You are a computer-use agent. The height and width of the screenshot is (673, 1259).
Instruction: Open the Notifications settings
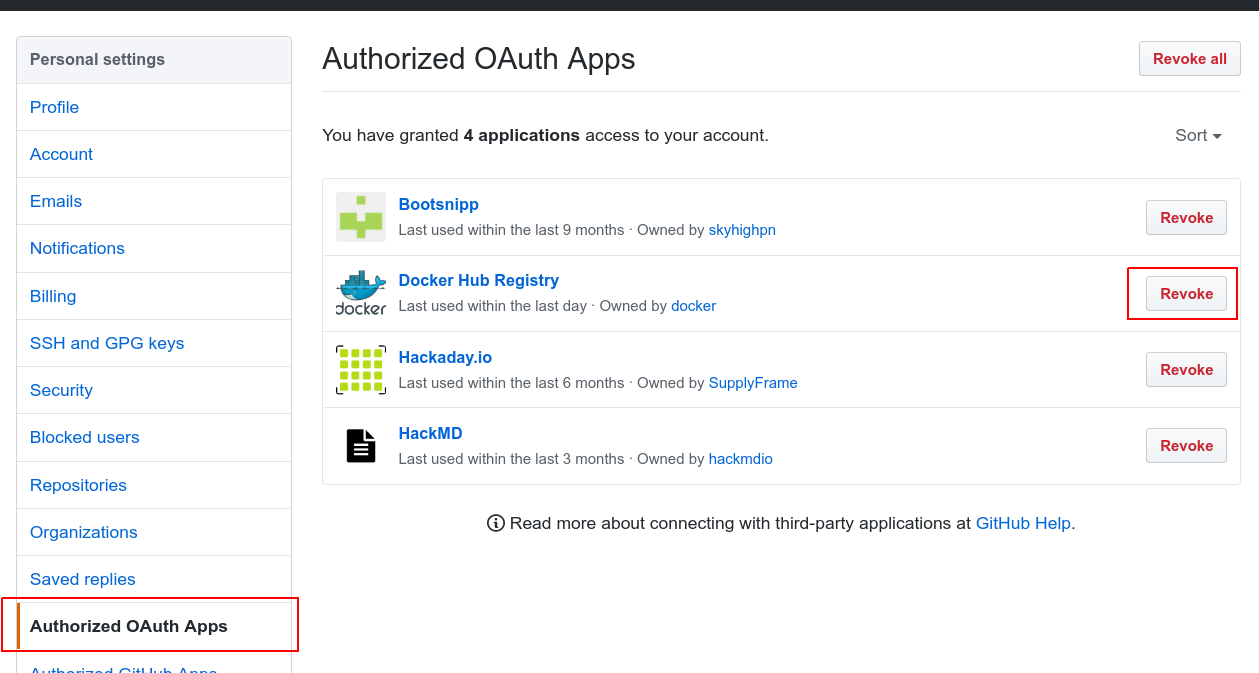point(77,248)
